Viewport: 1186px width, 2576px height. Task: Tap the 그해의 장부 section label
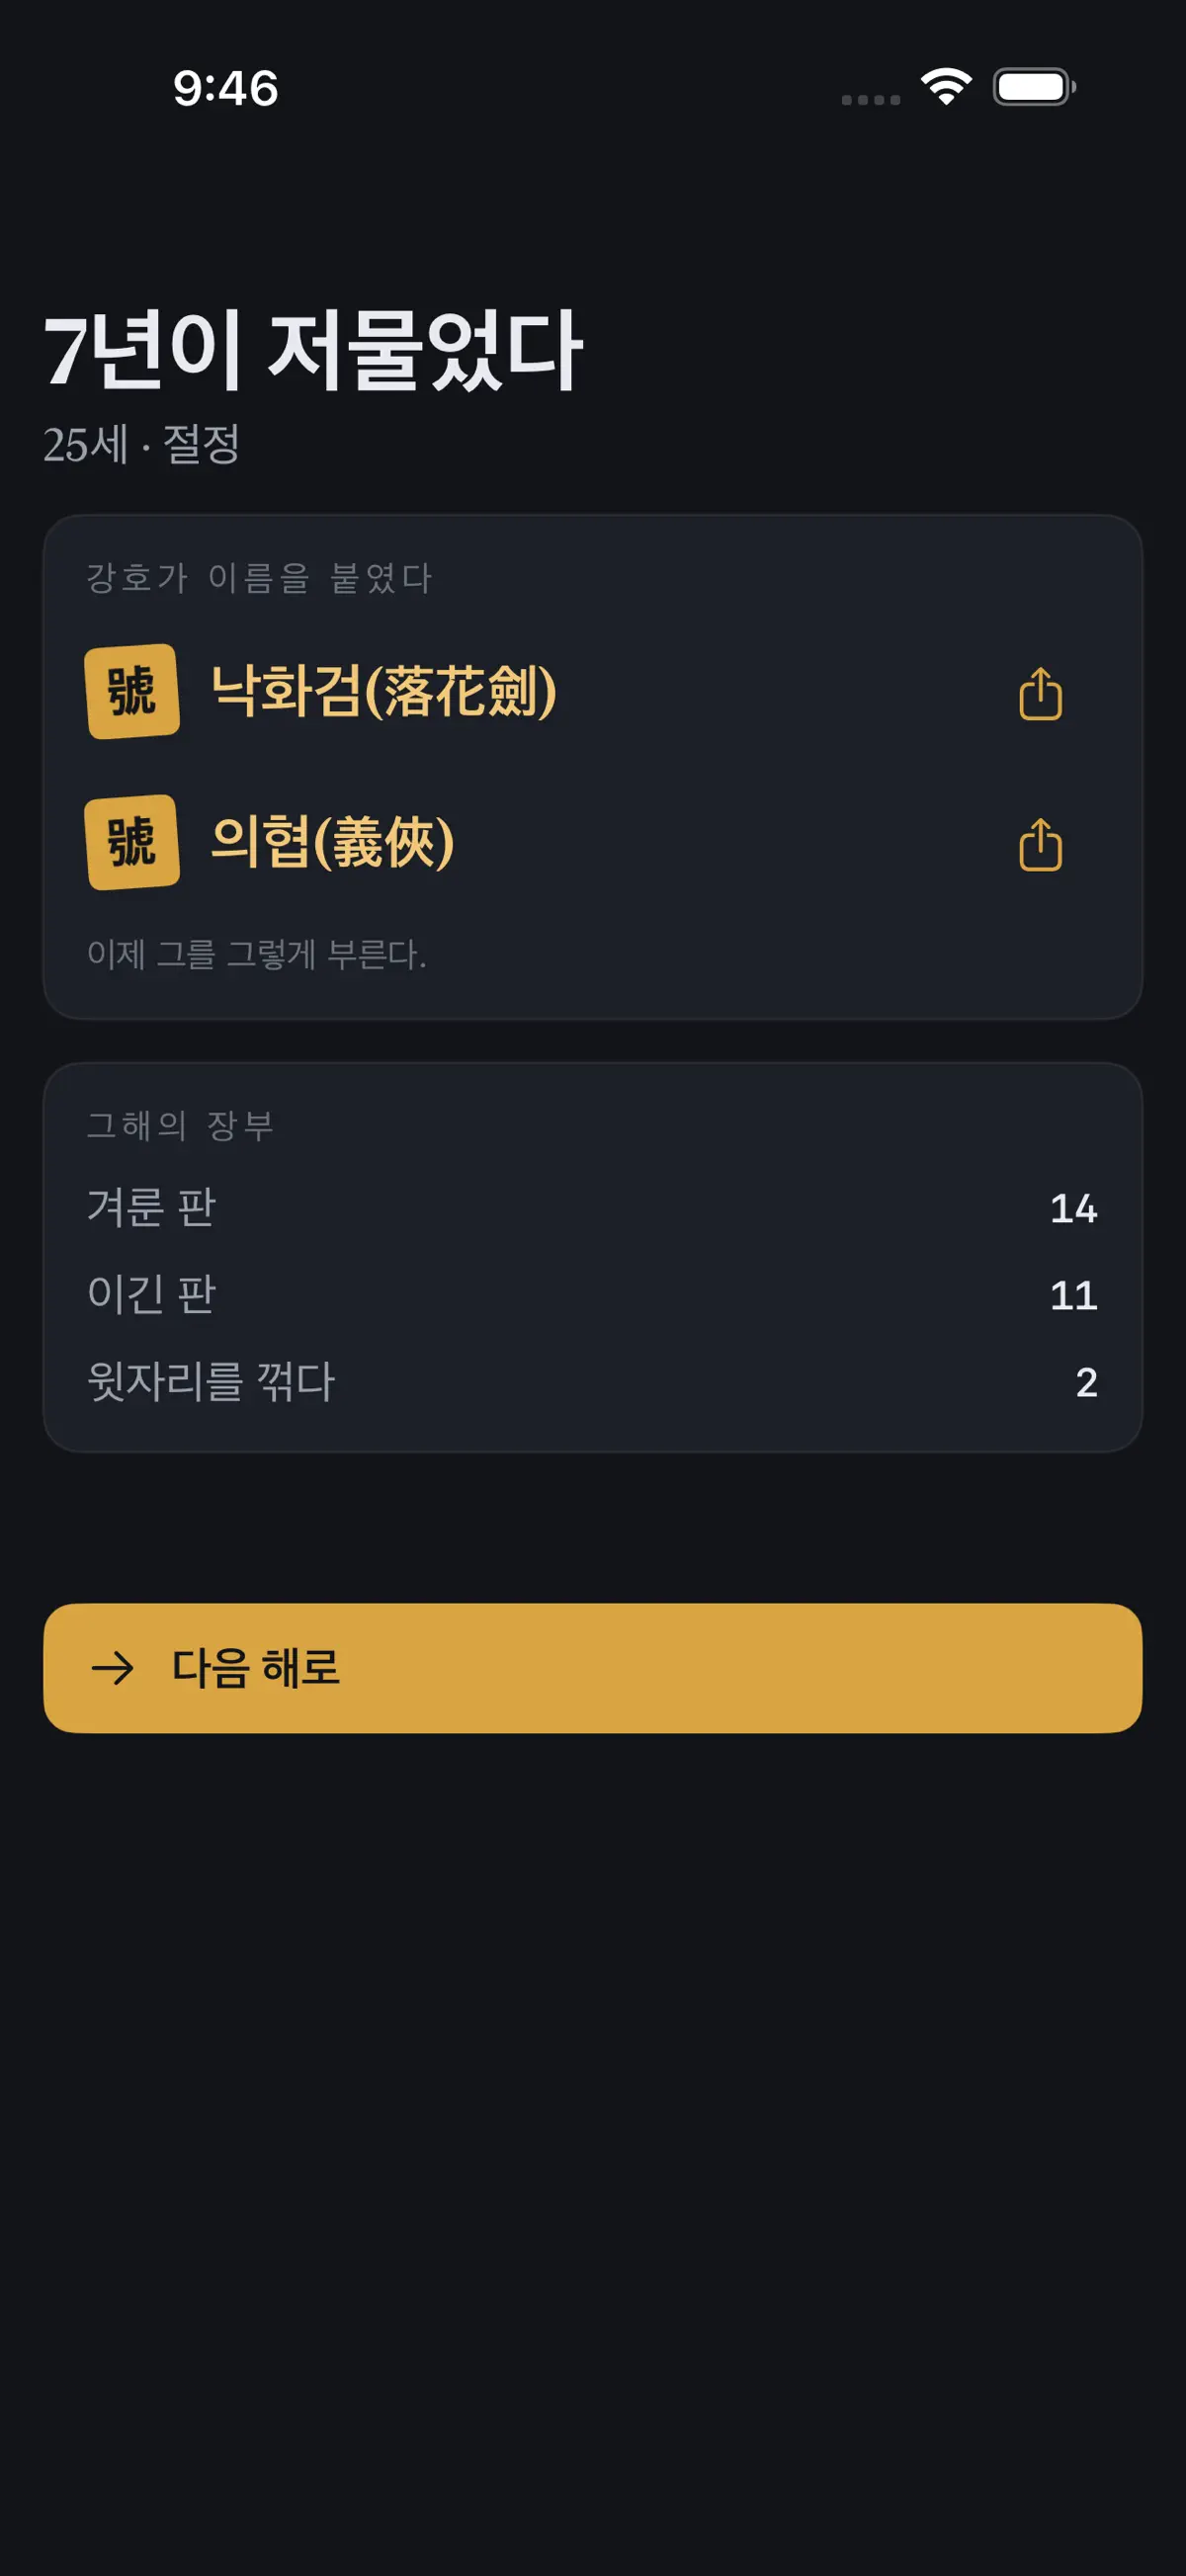click(181, 1126)
